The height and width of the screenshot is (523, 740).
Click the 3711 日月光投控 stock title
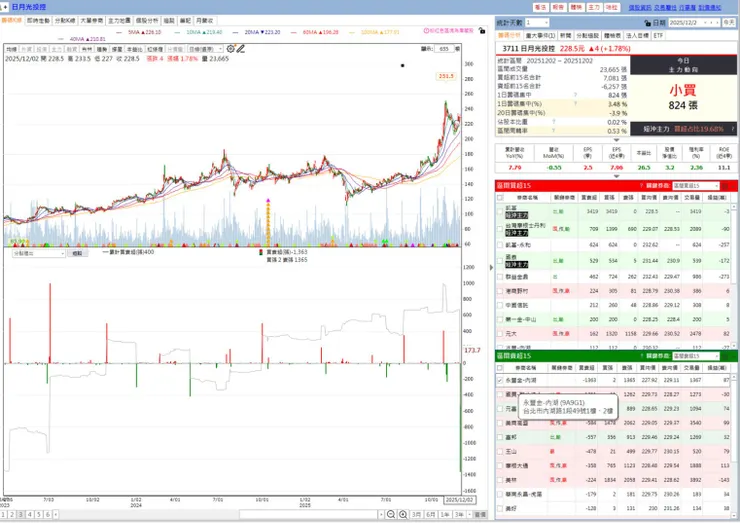(x=529, y=49)
